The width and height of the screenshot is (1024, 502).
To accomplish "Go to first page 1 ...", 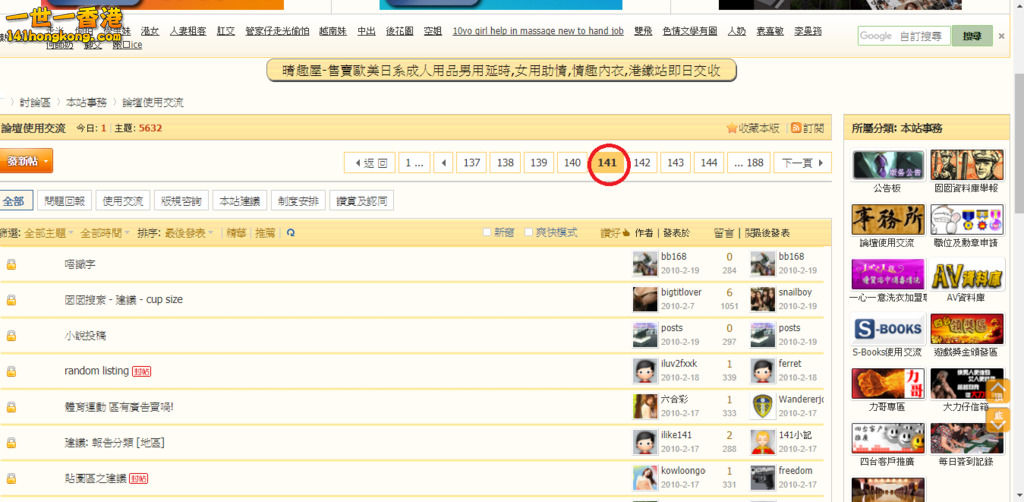I will [x=414, y=163].
